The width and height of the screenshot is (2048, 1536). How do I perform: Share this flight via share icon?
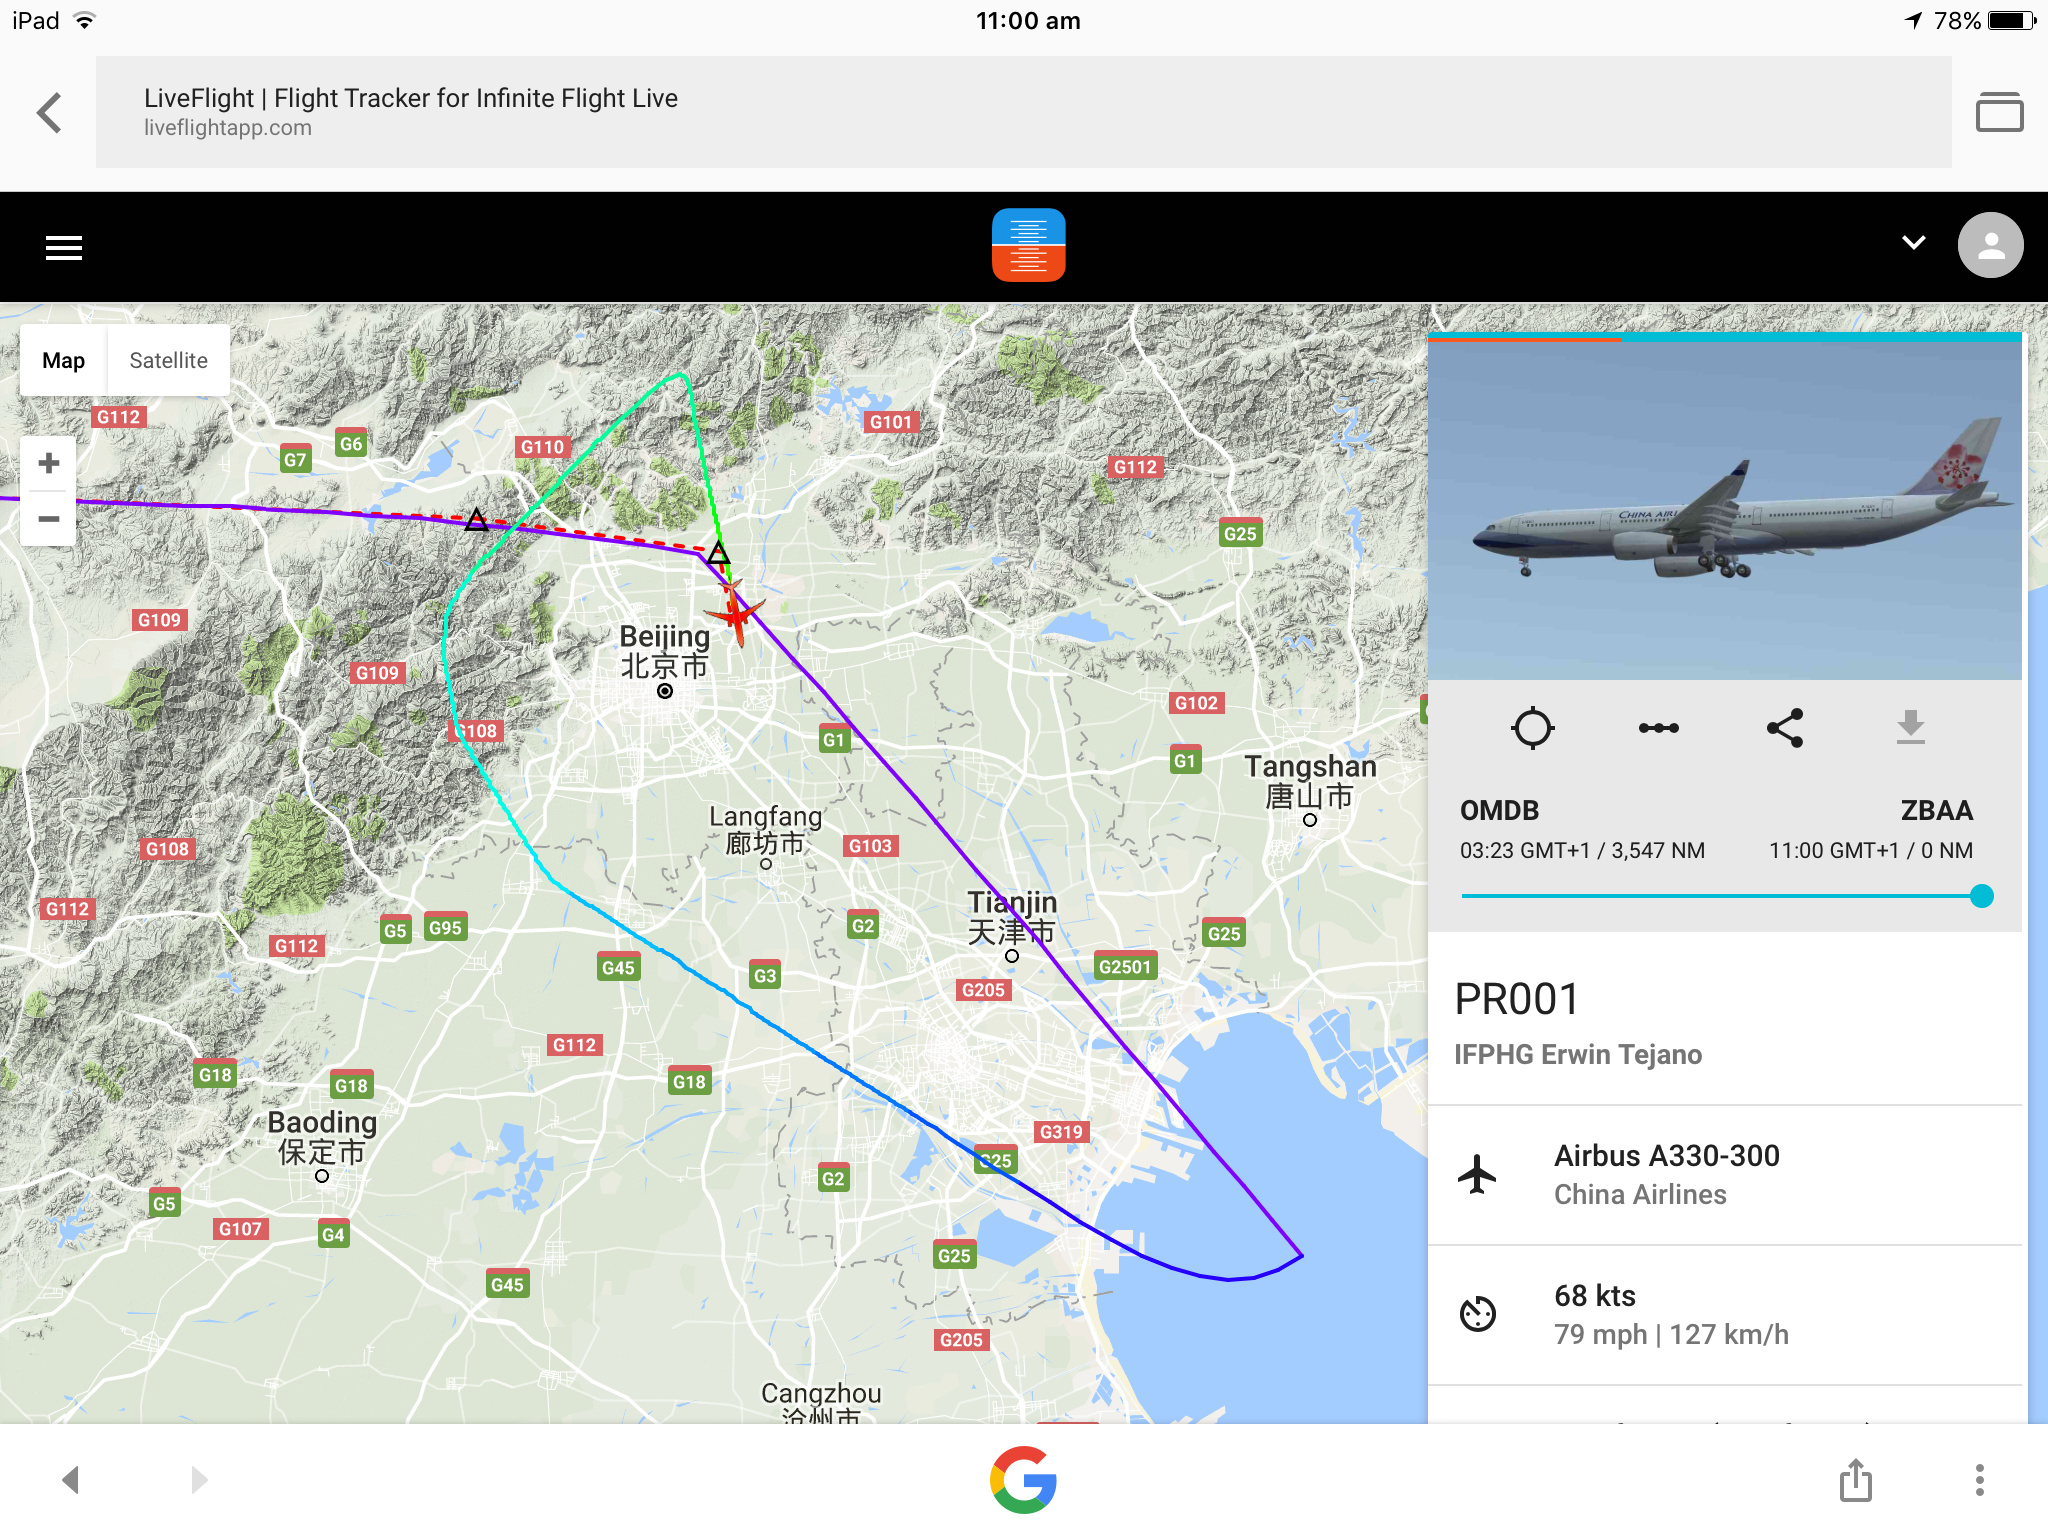click(x=1785, y=728)
